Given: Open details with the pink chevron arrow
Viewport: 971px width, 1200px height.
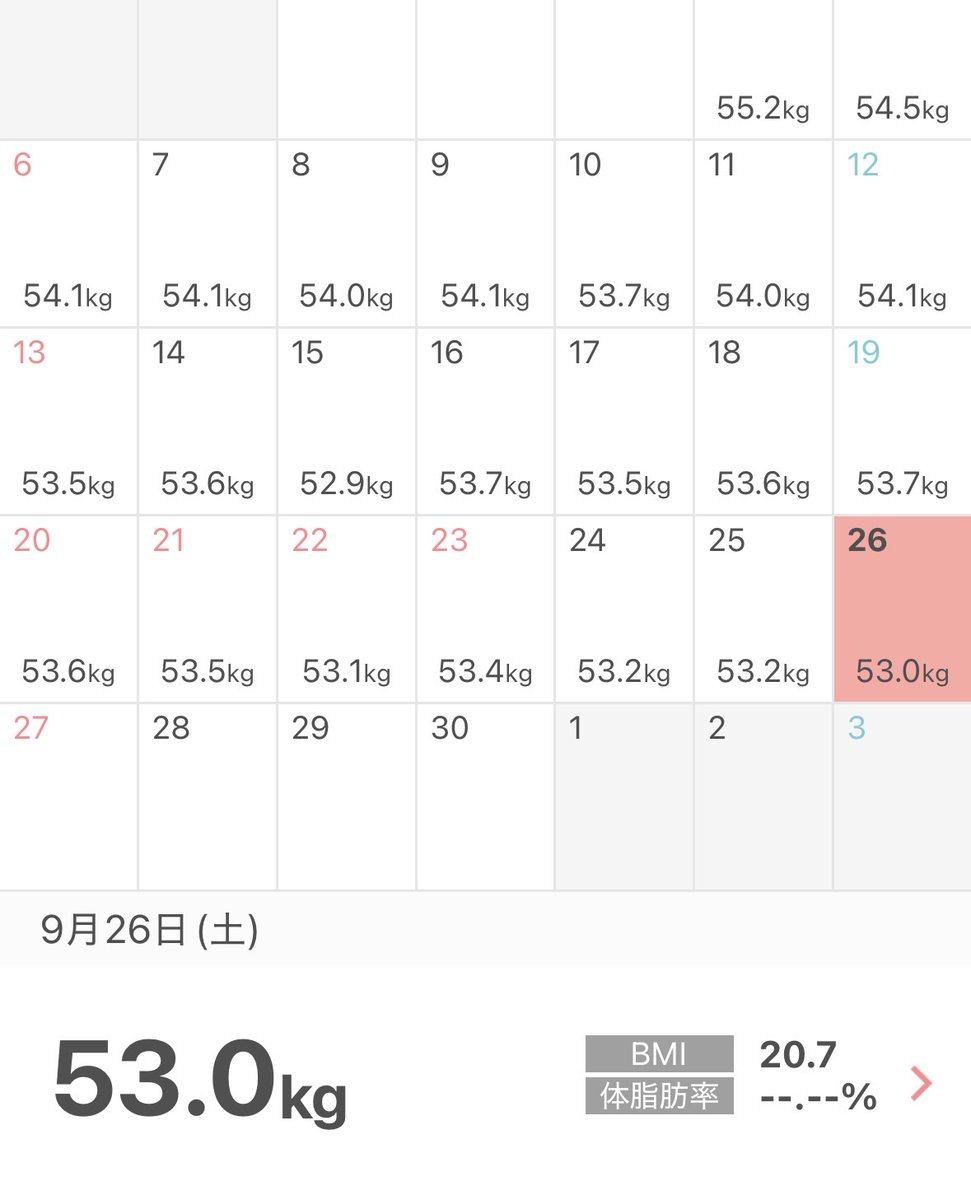Looking at the screenshot, I should point(921,1083).
